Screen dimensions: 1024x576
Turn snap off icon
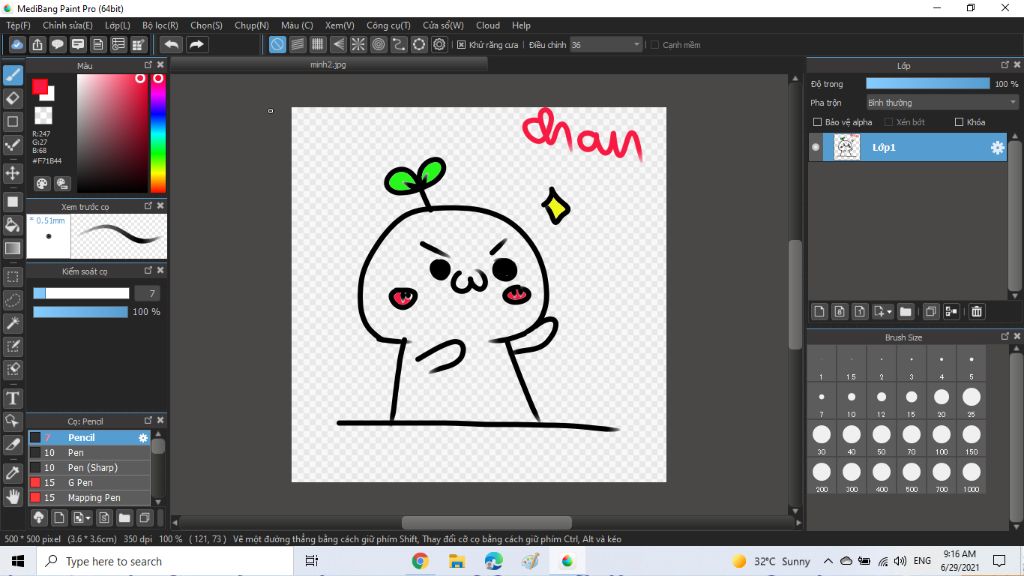[x=277, y=44]
